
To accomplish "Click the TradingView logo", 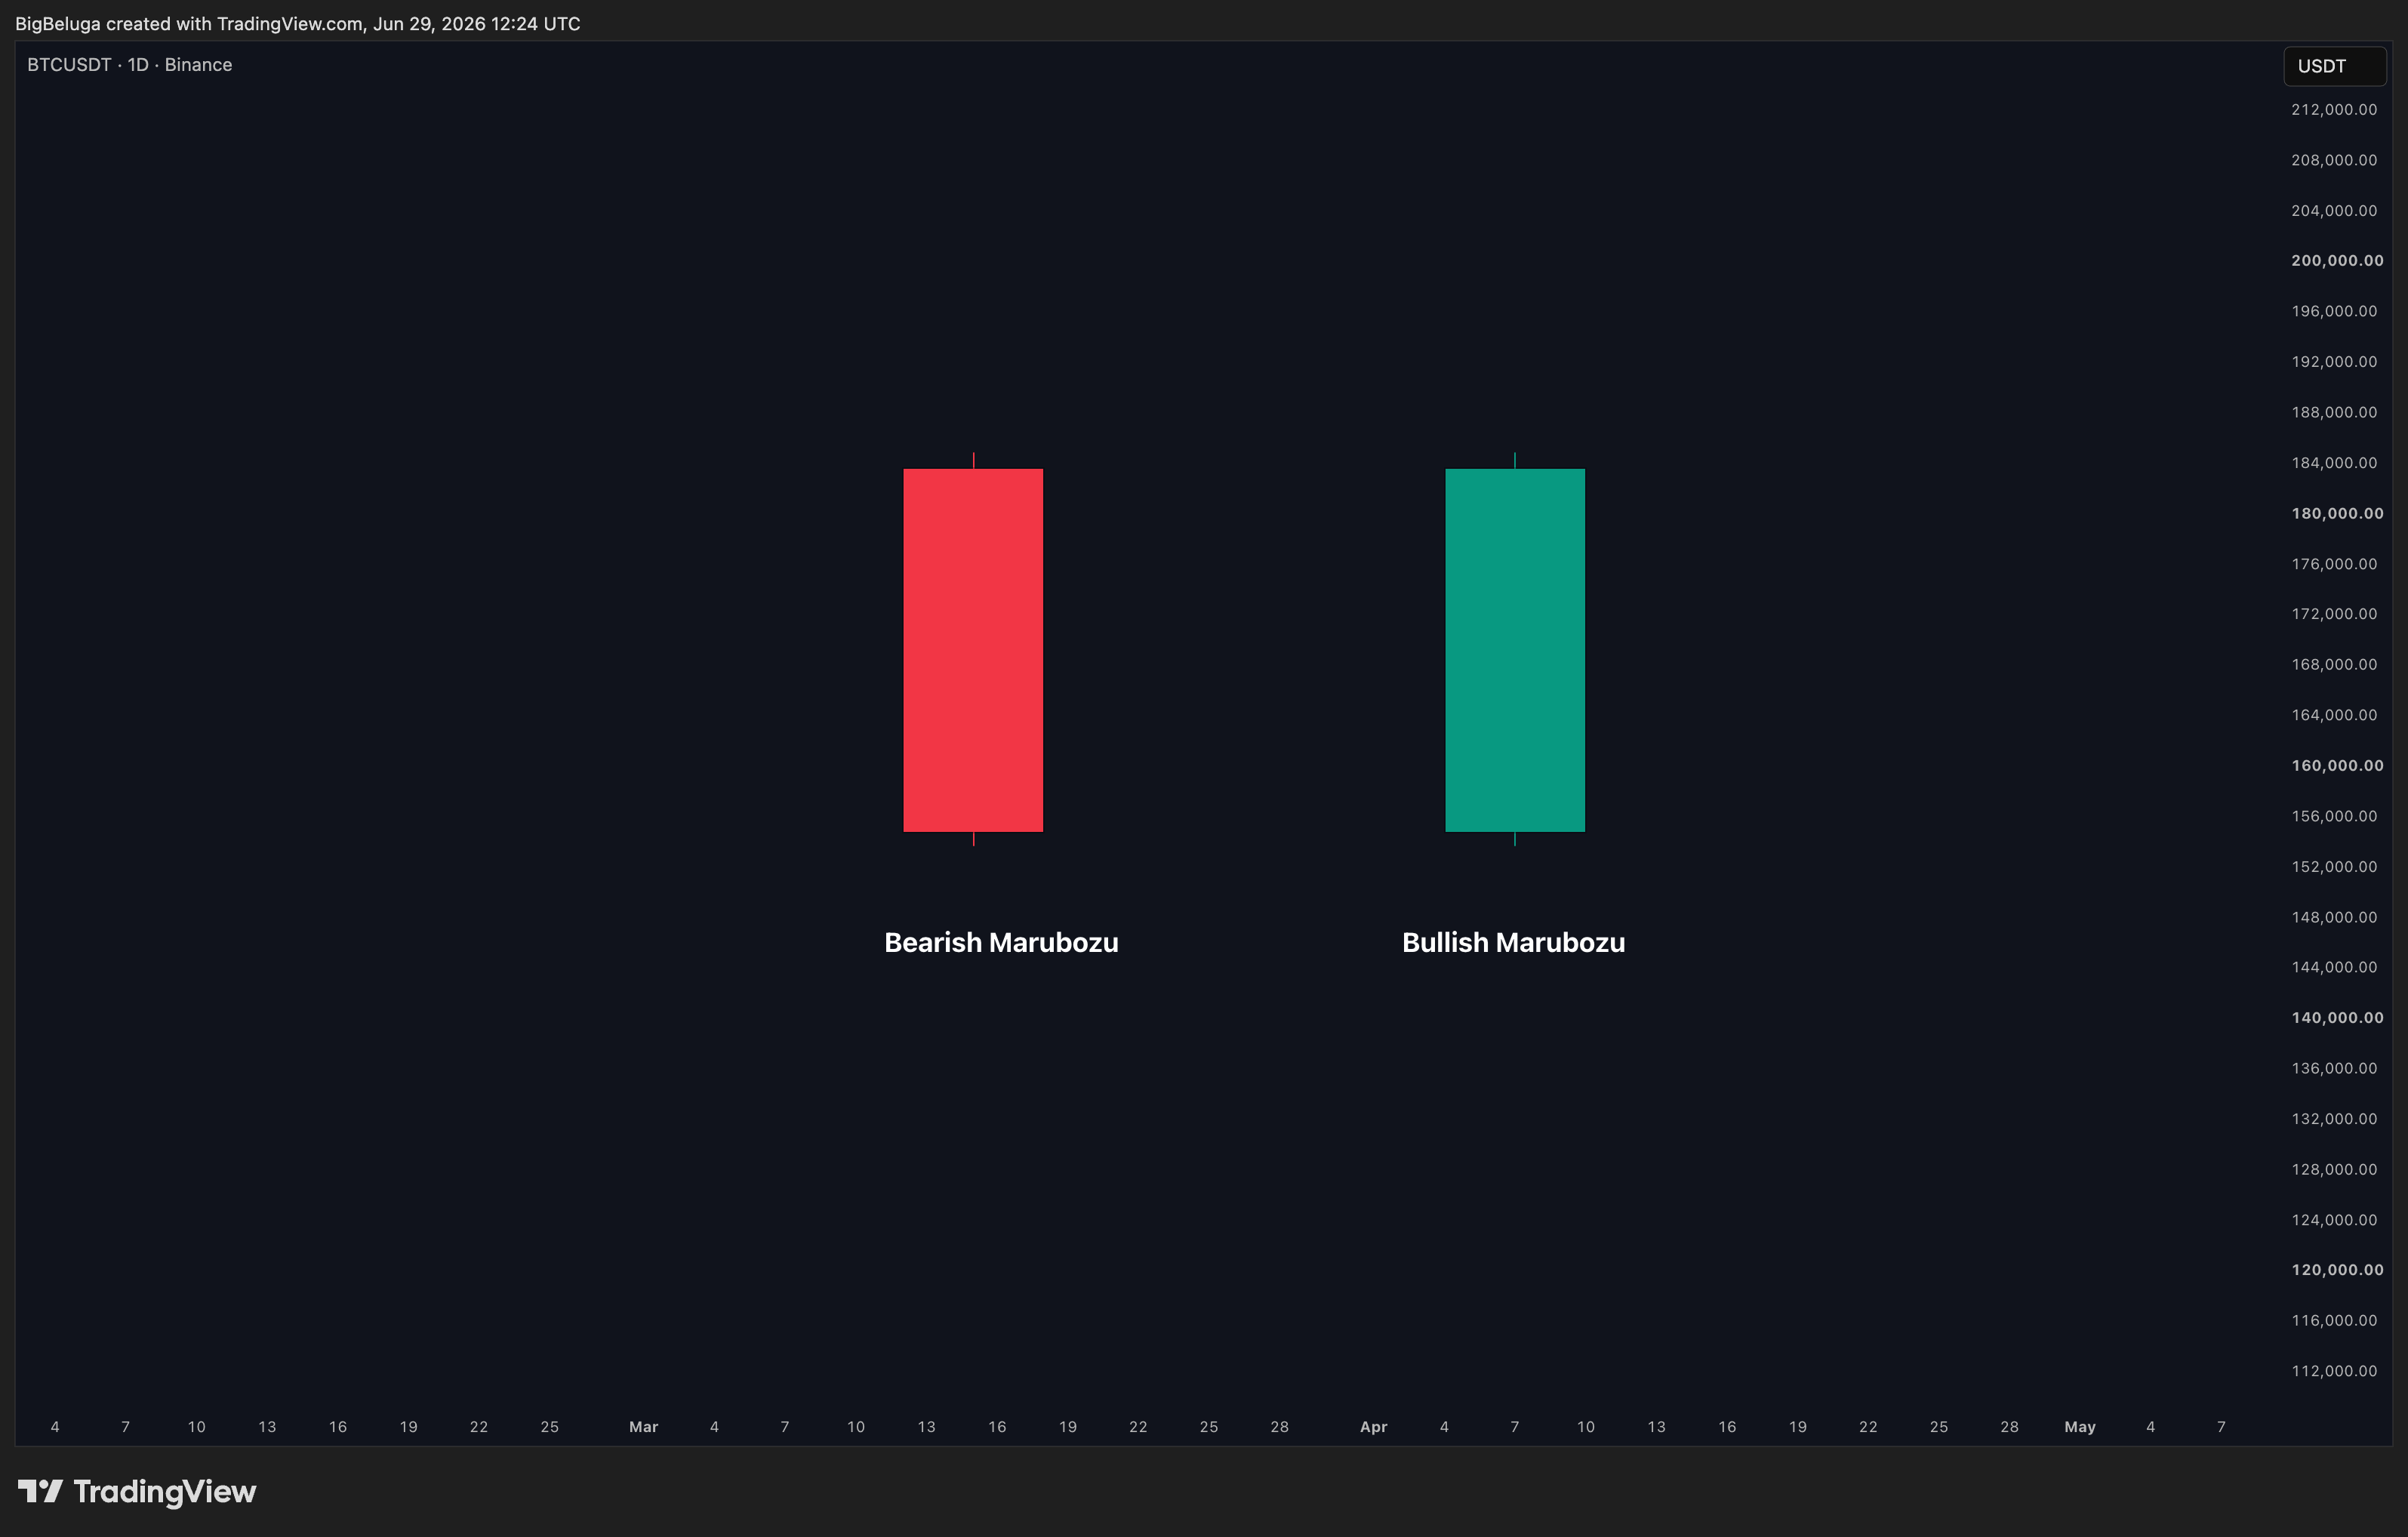I will click(137, 1491).
